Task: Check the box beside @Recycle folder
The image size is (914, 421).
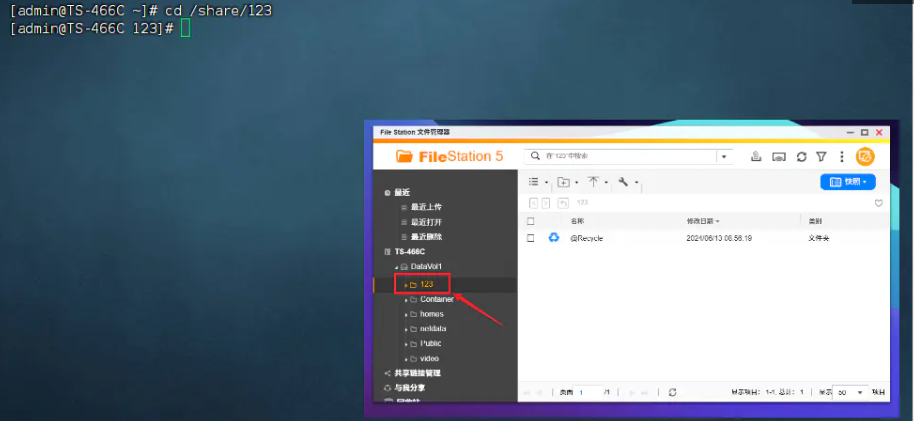Action: pyautogui.click(x=531, y=238)
